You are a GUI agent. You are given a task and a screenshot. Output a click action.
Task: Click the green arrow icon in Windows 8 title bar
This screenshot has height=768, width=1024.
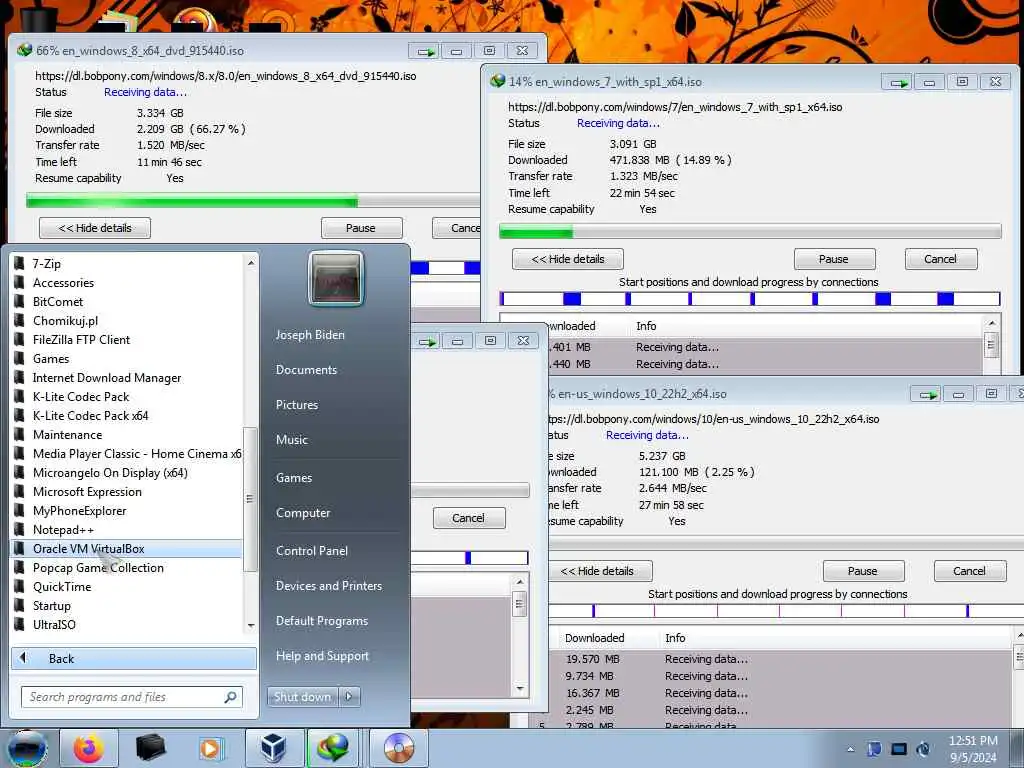[426, 51]
